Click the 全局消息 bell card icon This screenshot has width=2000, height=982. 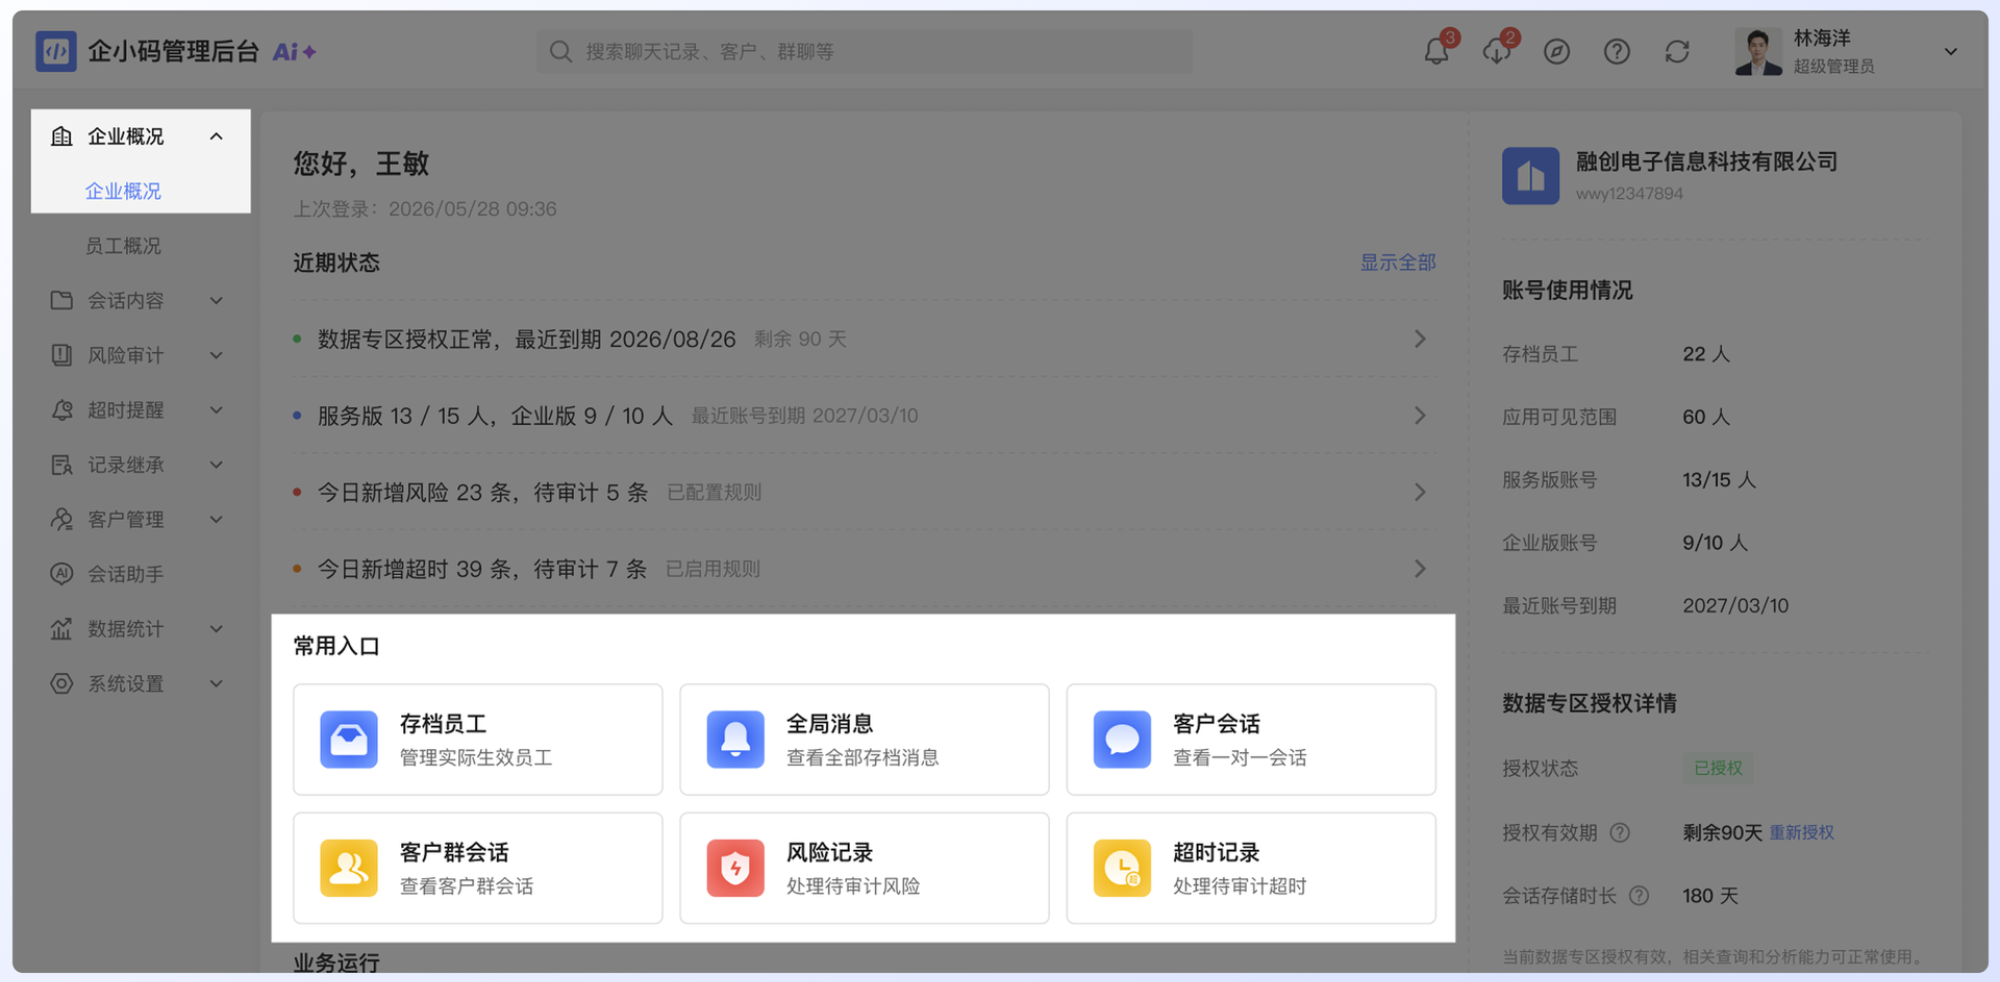[735, 739]
